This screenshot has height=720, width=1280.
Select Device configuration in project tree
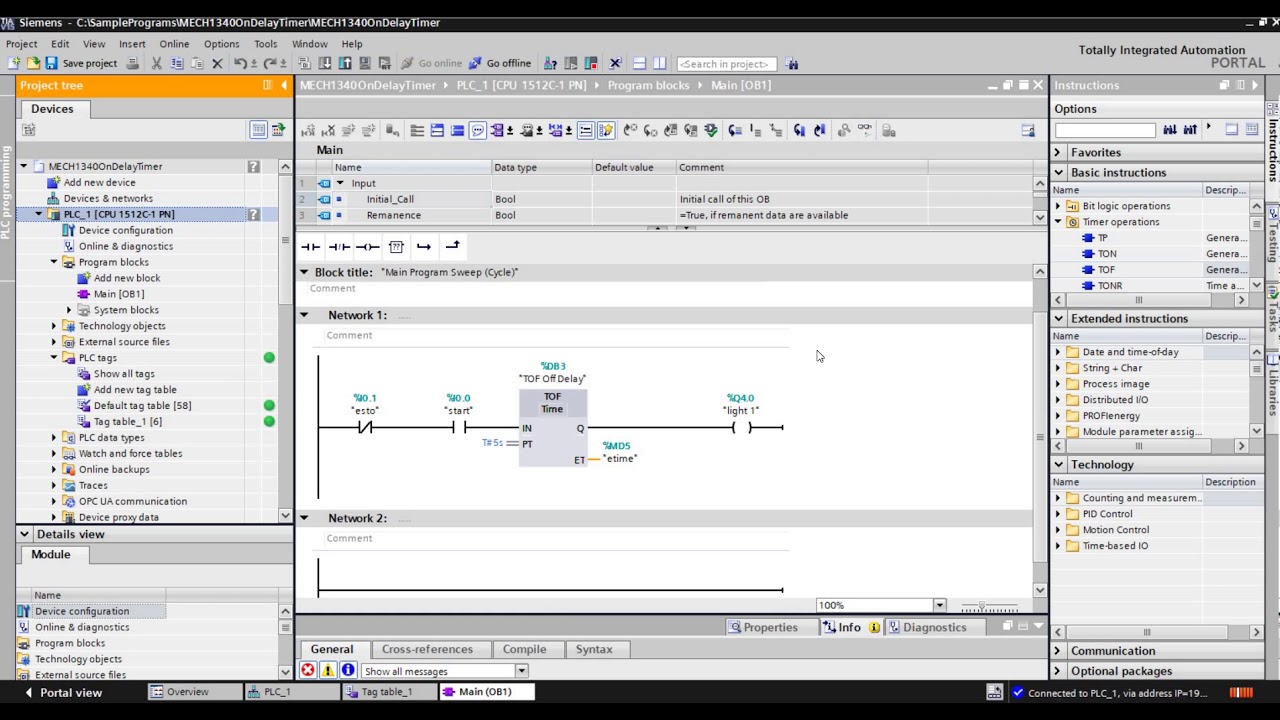(x=125, y=230)
